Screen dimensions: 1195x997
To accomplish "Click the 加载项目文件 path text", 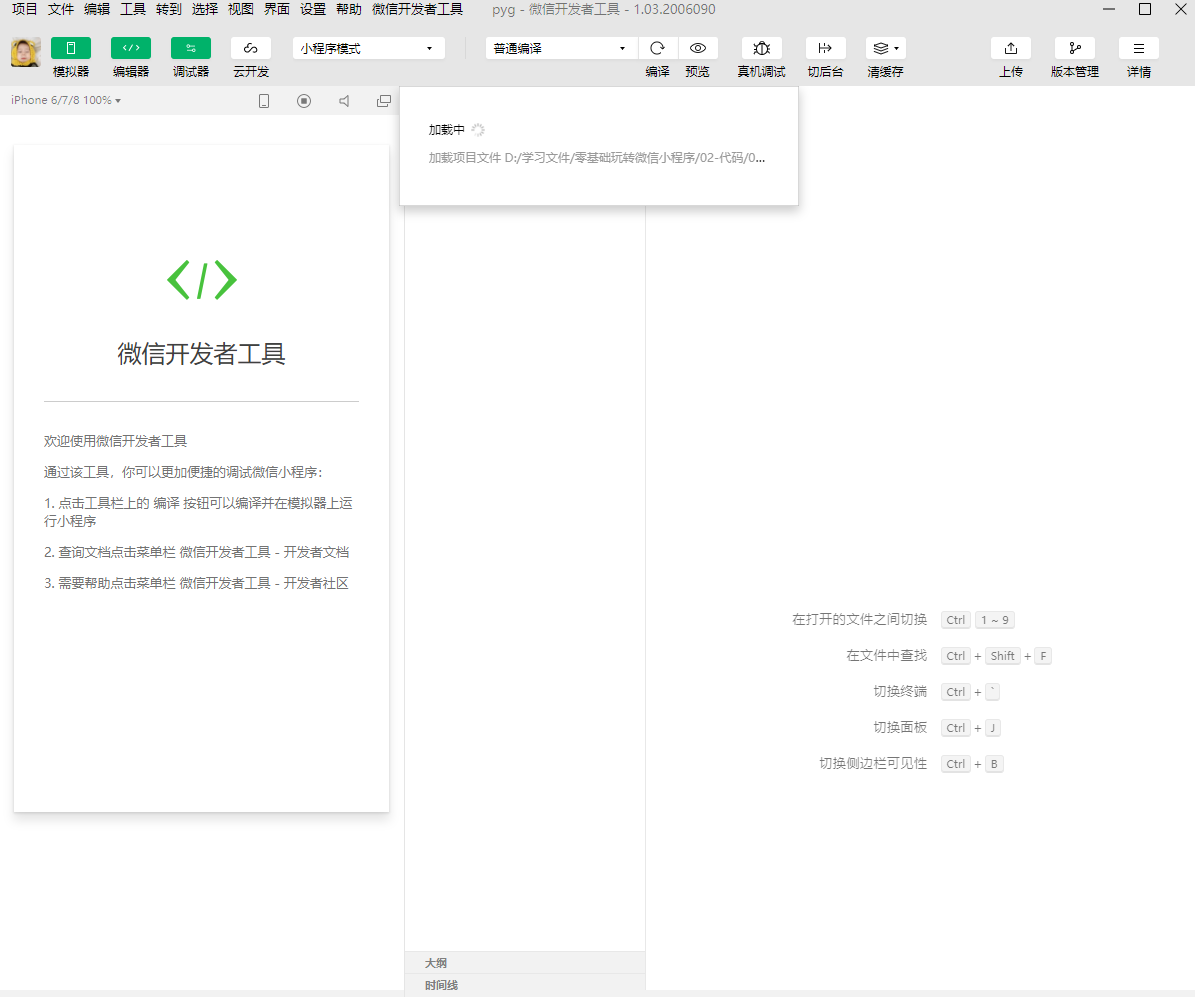I will coord(597,158).
